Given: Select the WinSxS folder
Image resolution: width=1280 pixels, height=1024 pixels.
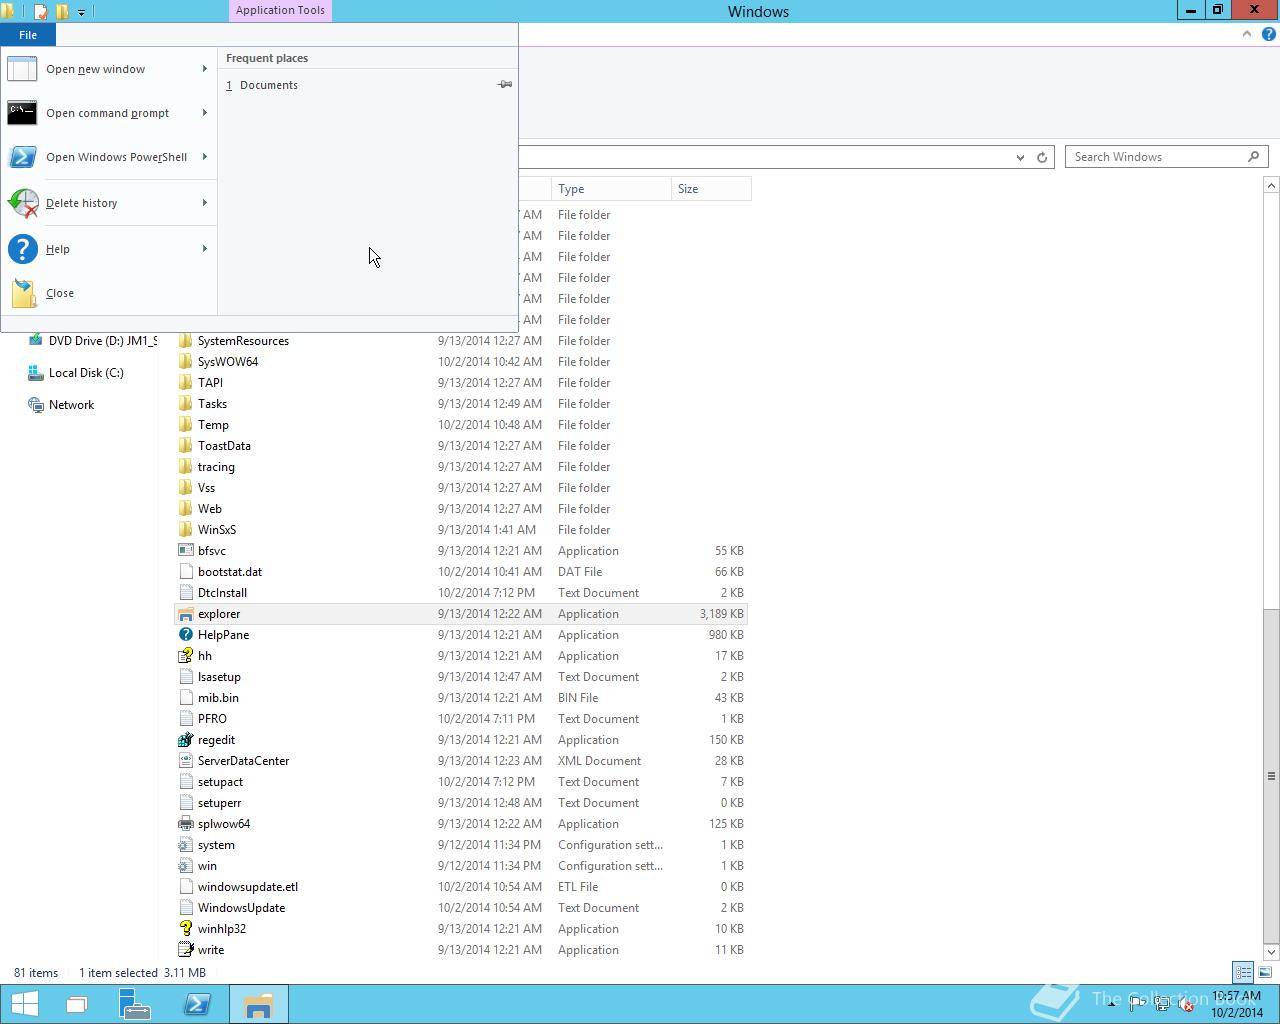Looking at the screenshot, I should click(x=217, y=530).
